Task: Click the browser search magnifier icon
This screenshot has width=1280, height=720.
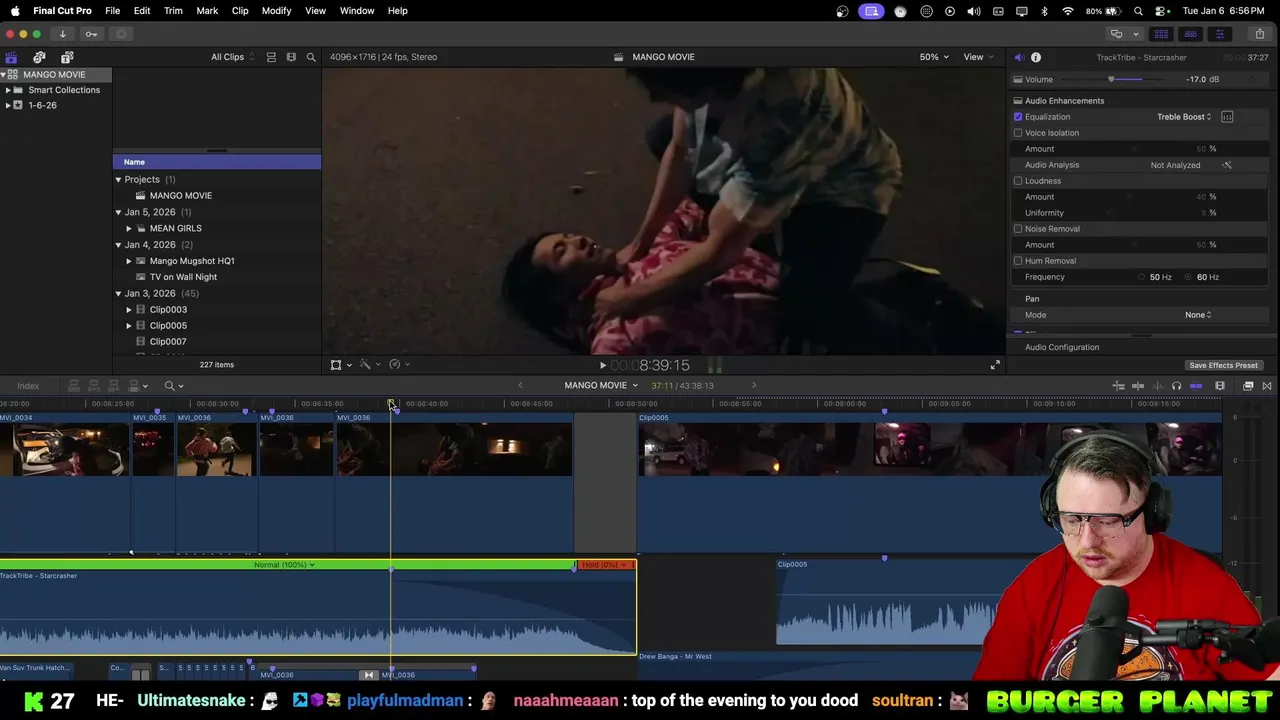Action: click(x=311, y=57)
